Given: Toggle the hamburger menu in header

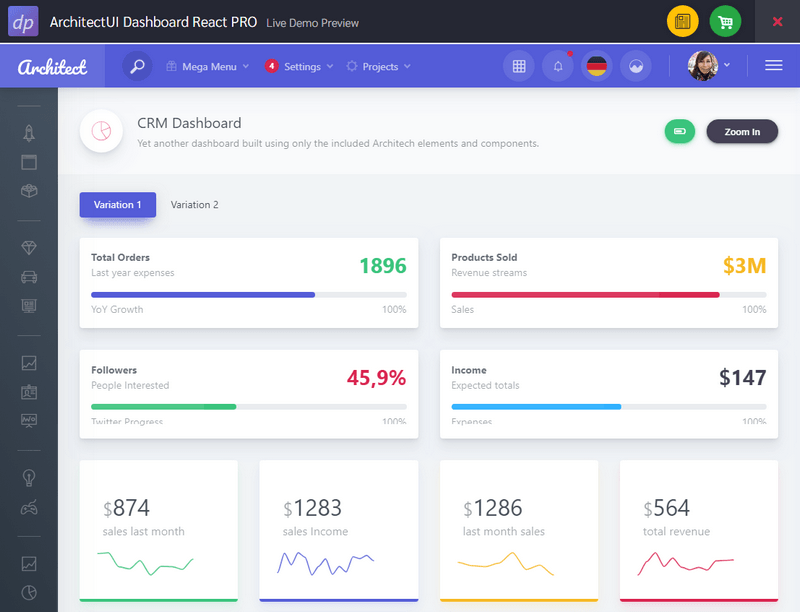Looking at the screenshot, I should pos(773,66).
